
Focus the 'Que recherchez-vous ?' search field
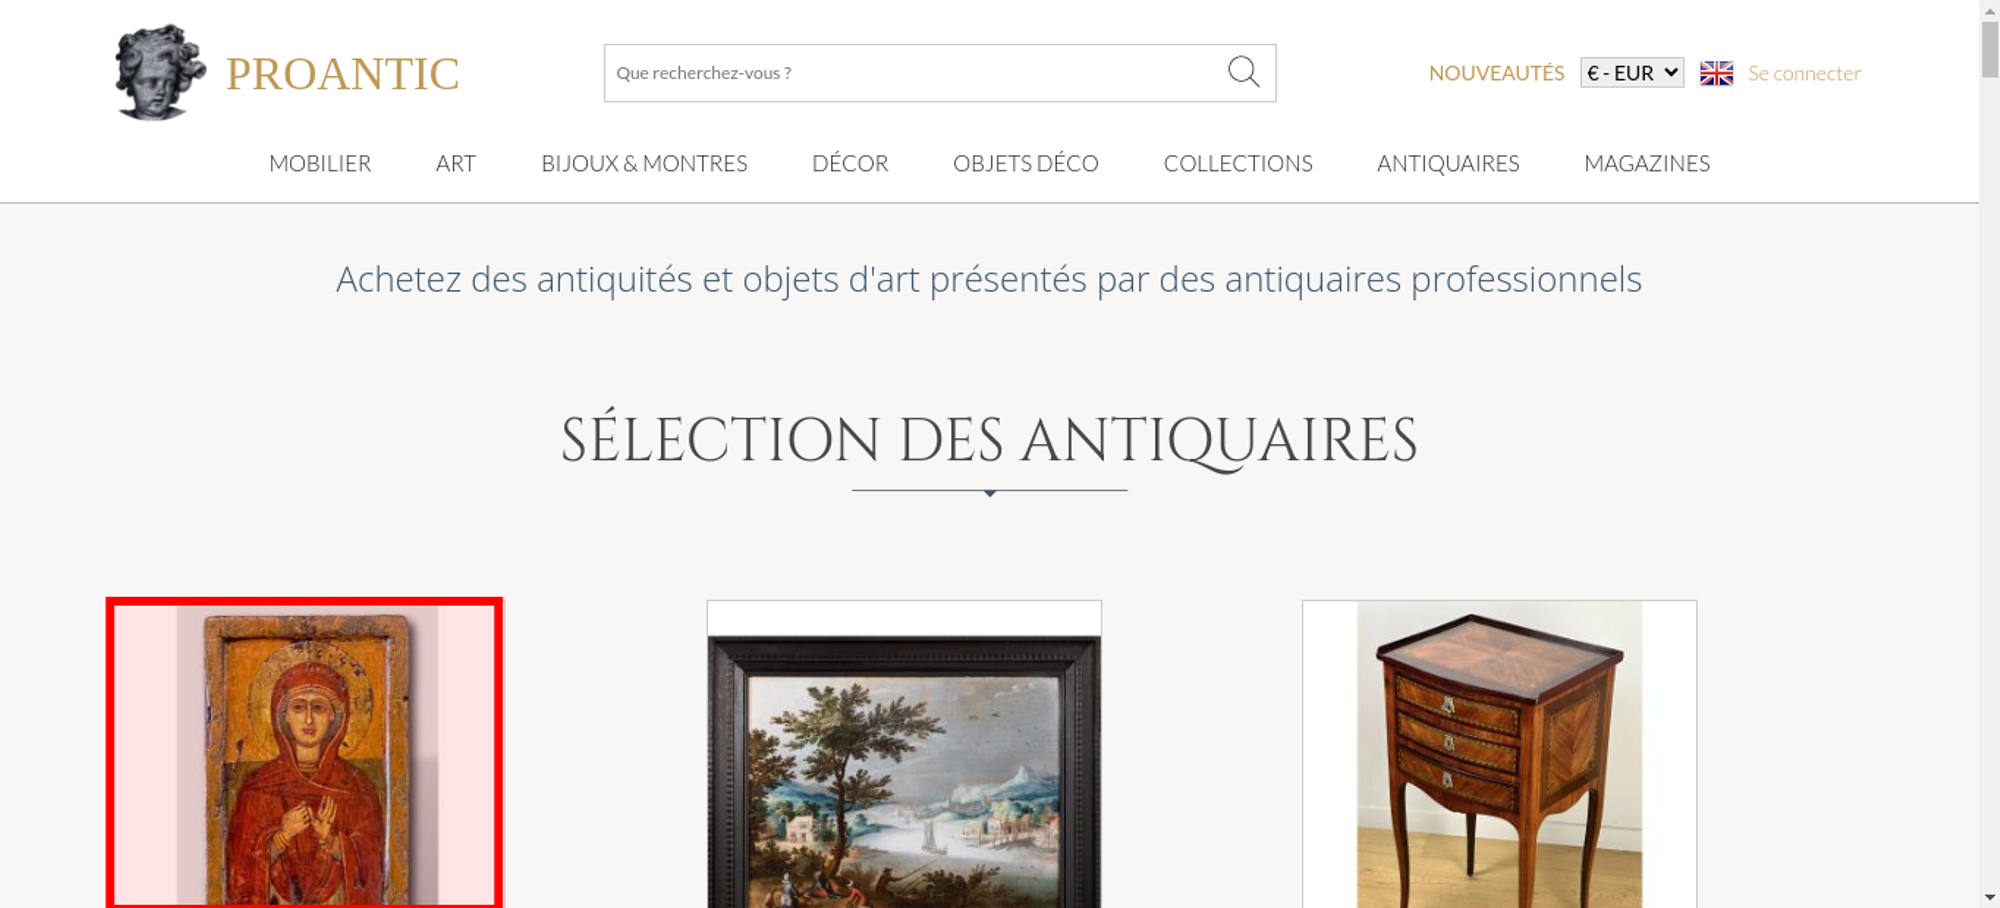coord(915,73)
